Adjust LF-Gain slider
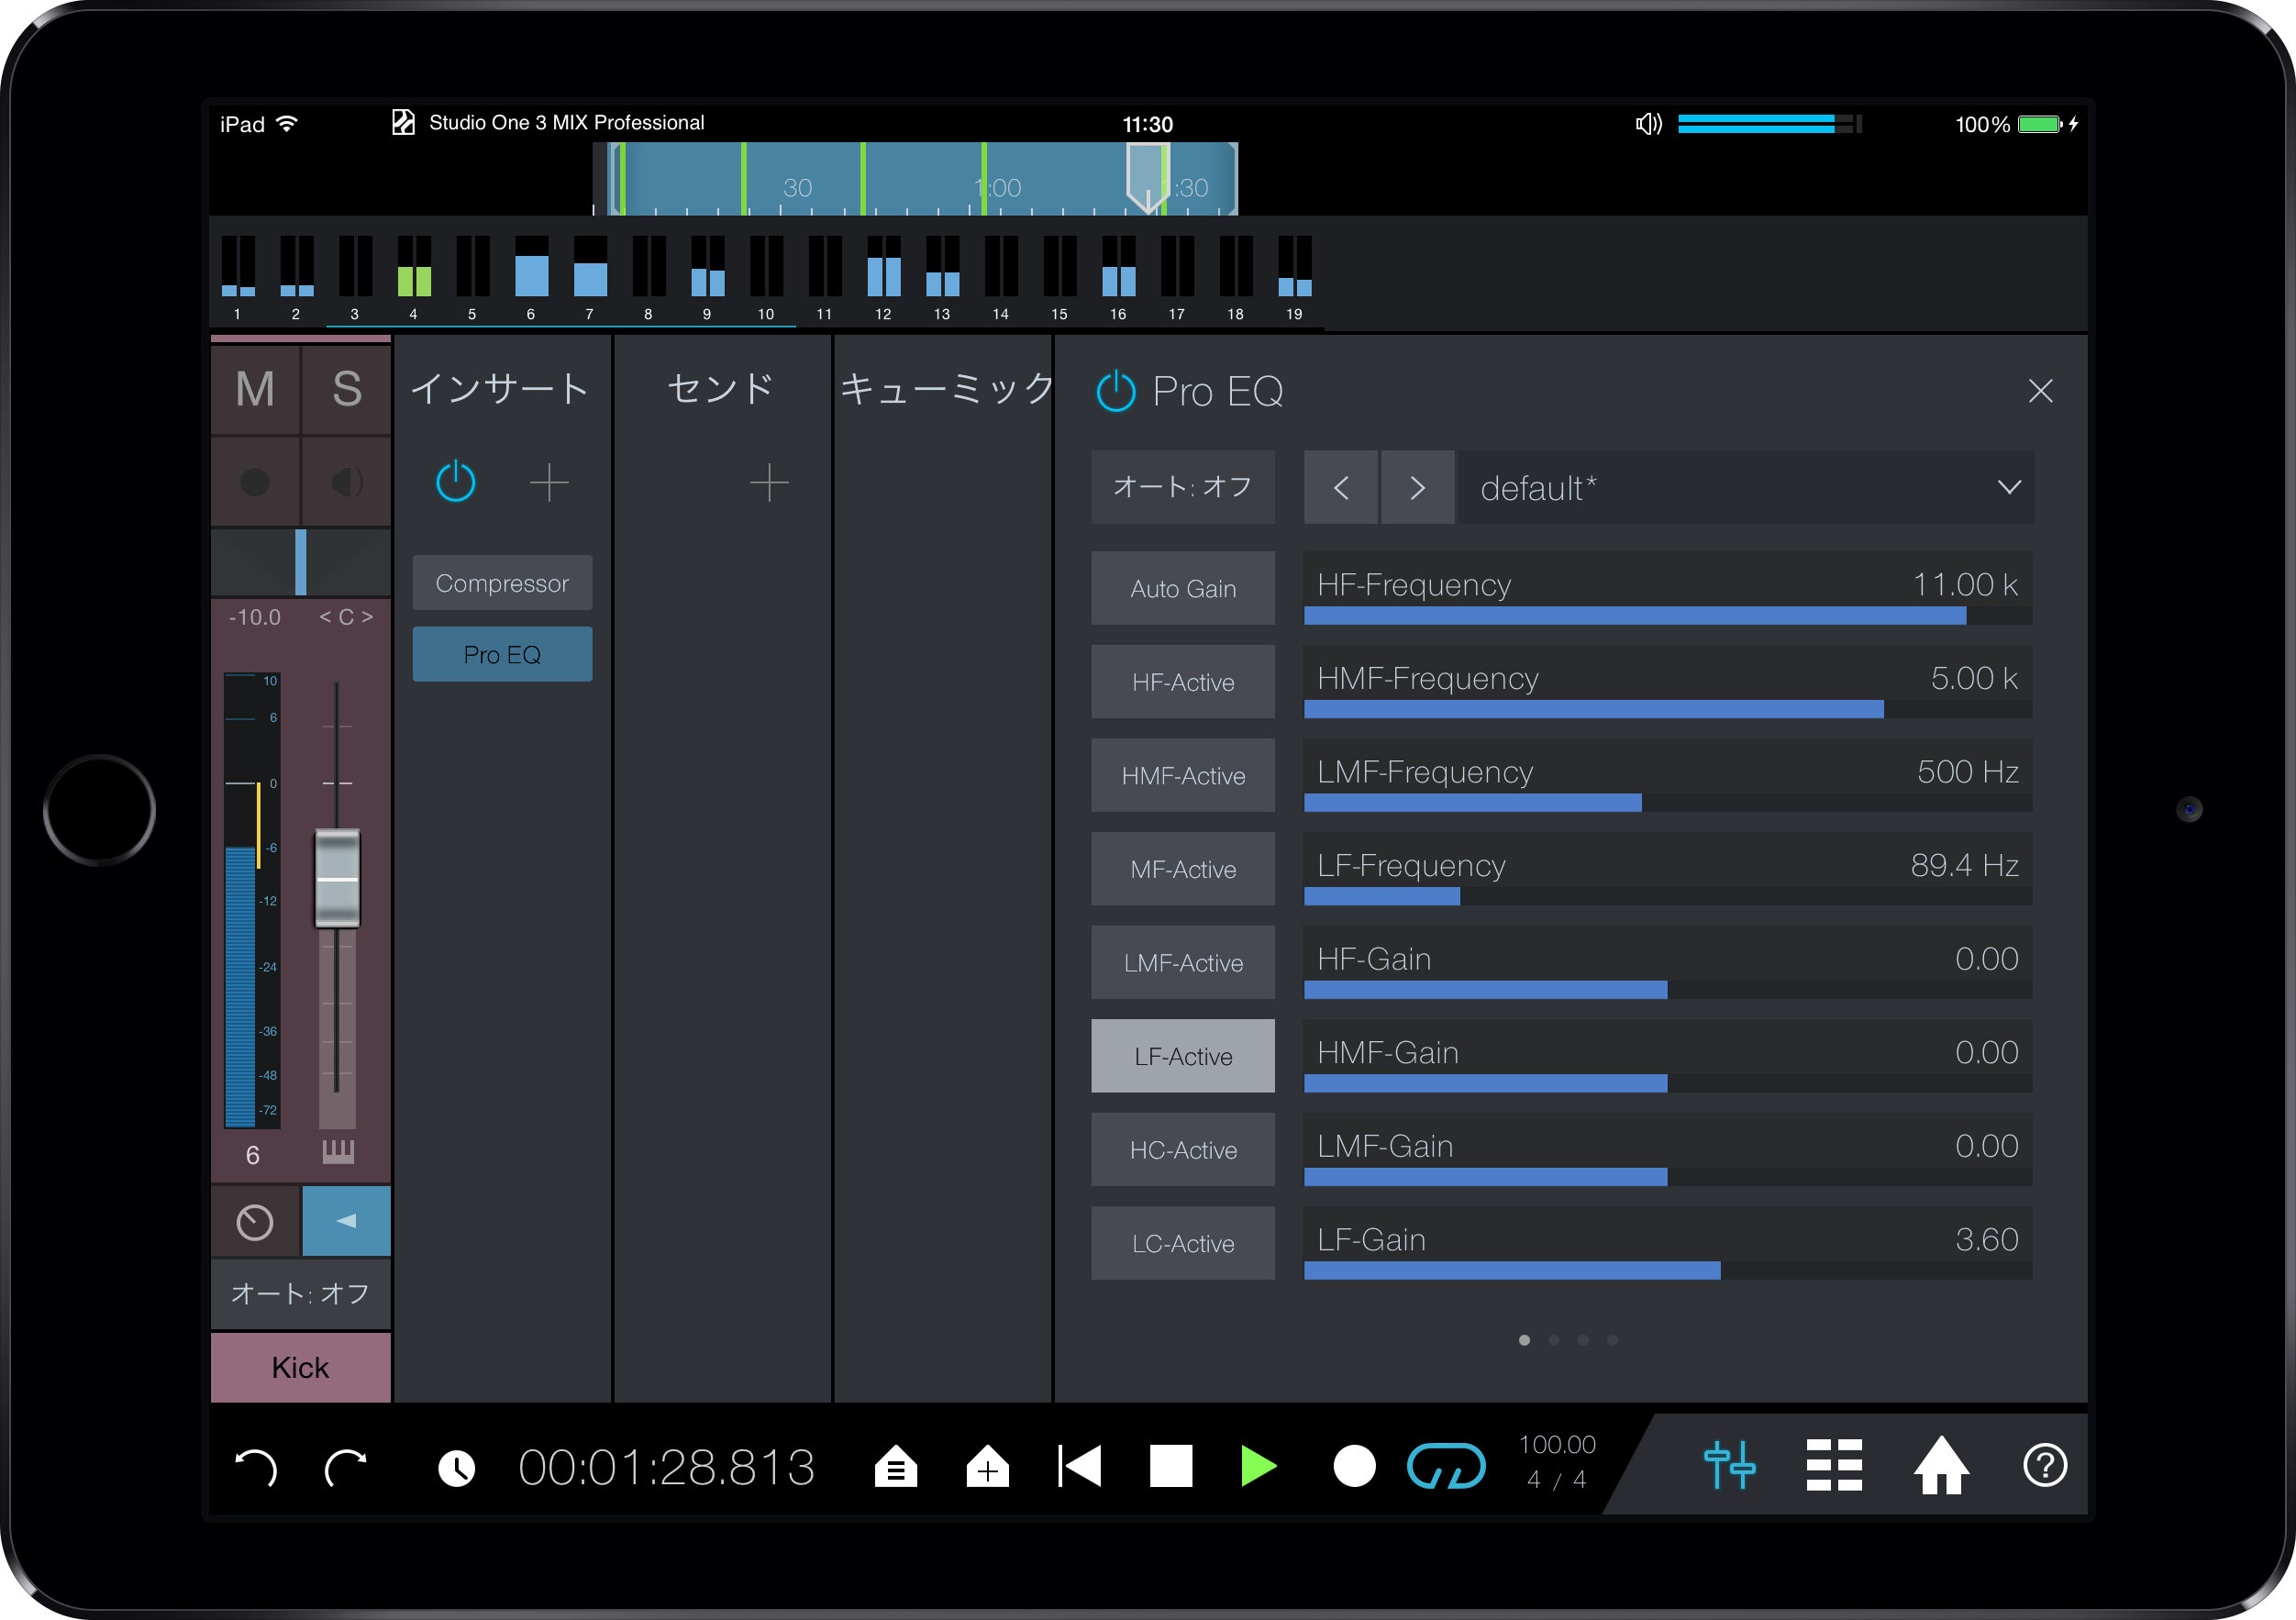 (x=1668, y=1244)
